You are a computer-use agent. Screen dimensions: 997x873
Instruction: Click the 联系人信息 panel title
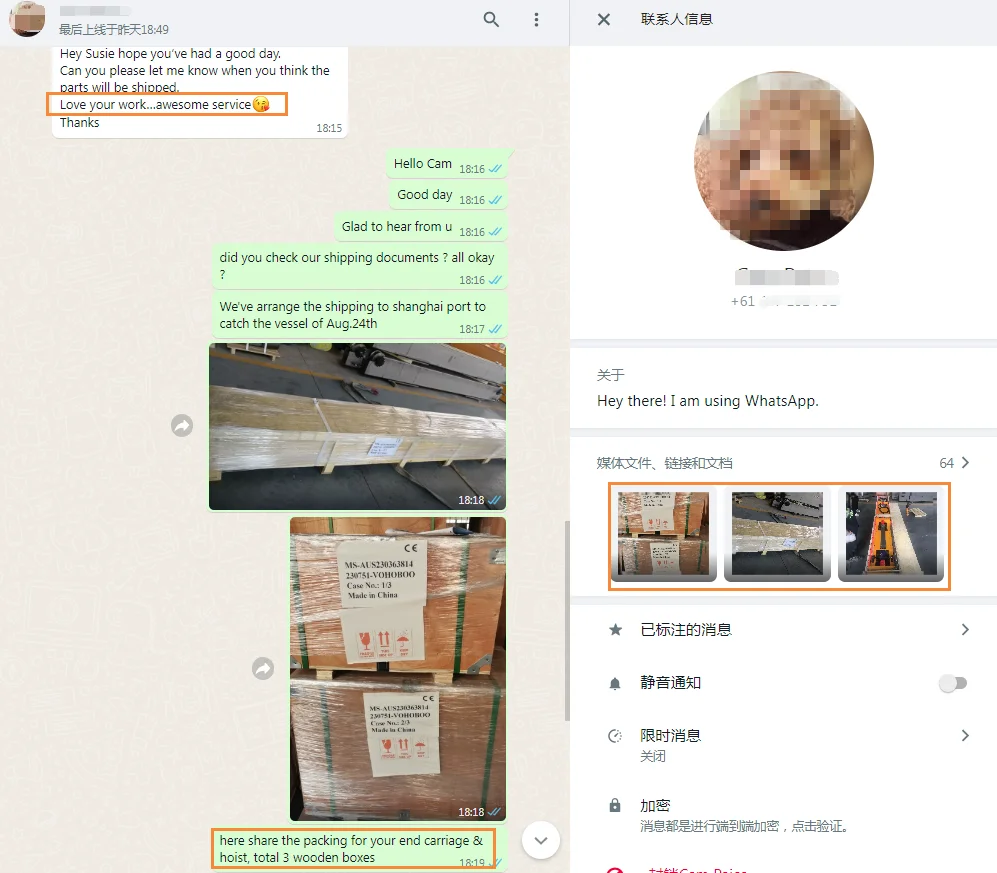click(x=677, y=20)
